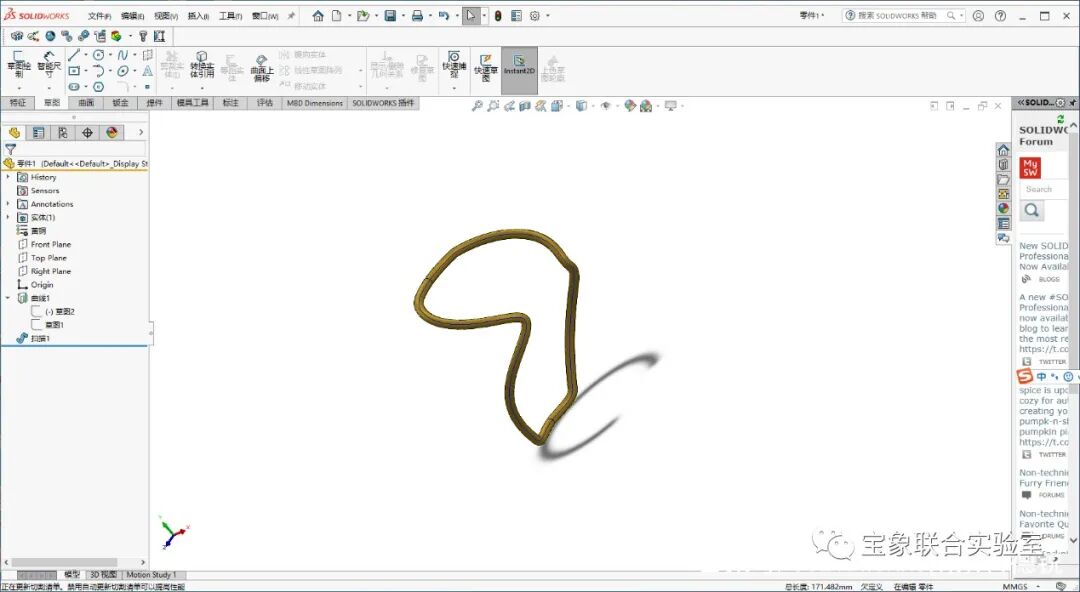The width and height of the screenshot is (1080, 592).
Task: Click the Sketch (草图绘制) tool
Action: point(19,64)
